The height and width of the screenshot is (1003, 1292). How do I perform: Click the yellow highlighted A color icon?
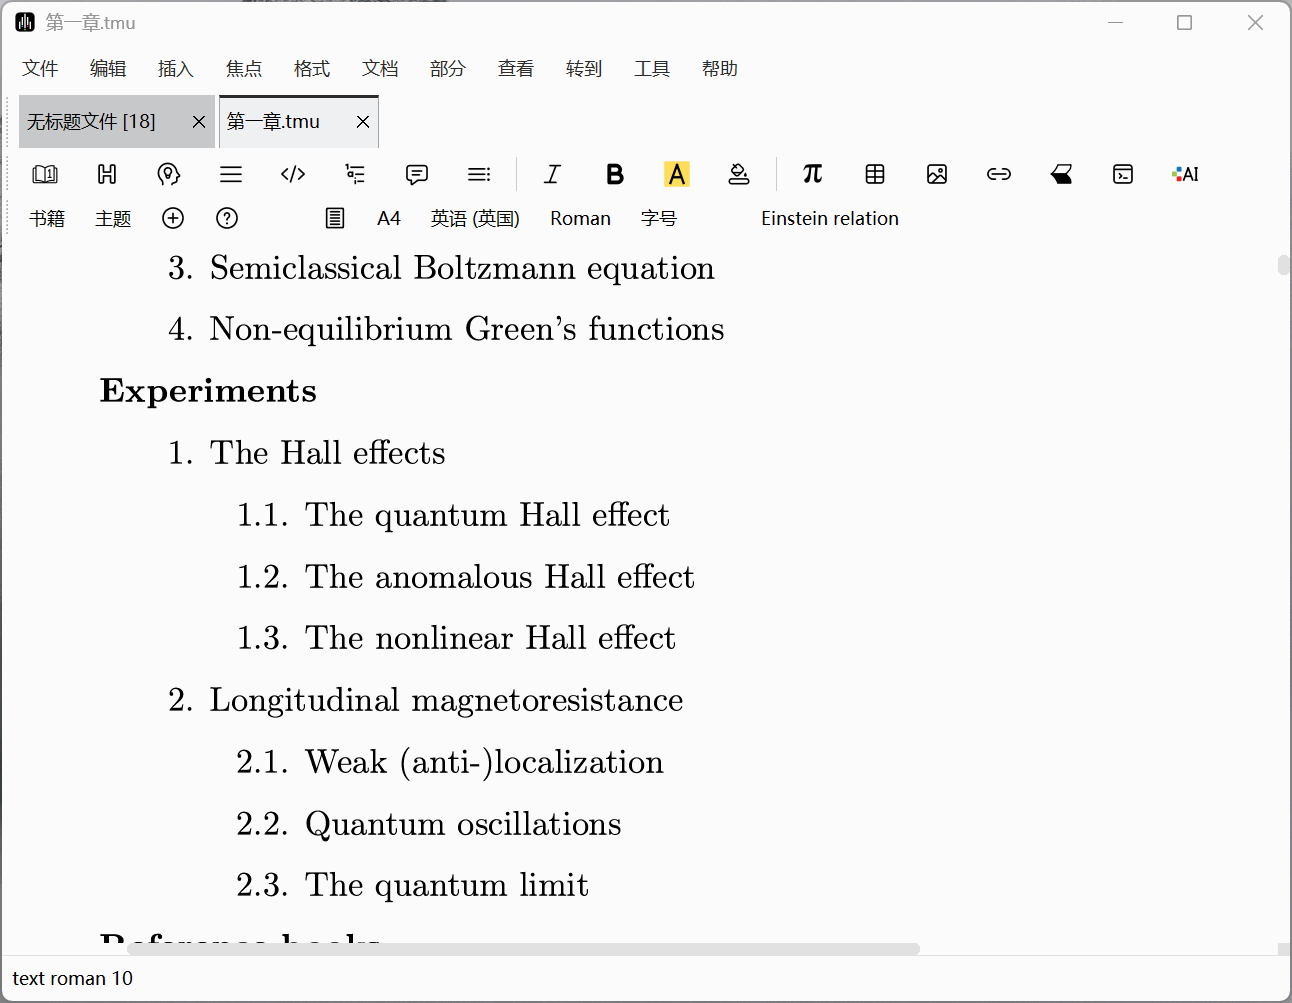[x=677, y=174]
